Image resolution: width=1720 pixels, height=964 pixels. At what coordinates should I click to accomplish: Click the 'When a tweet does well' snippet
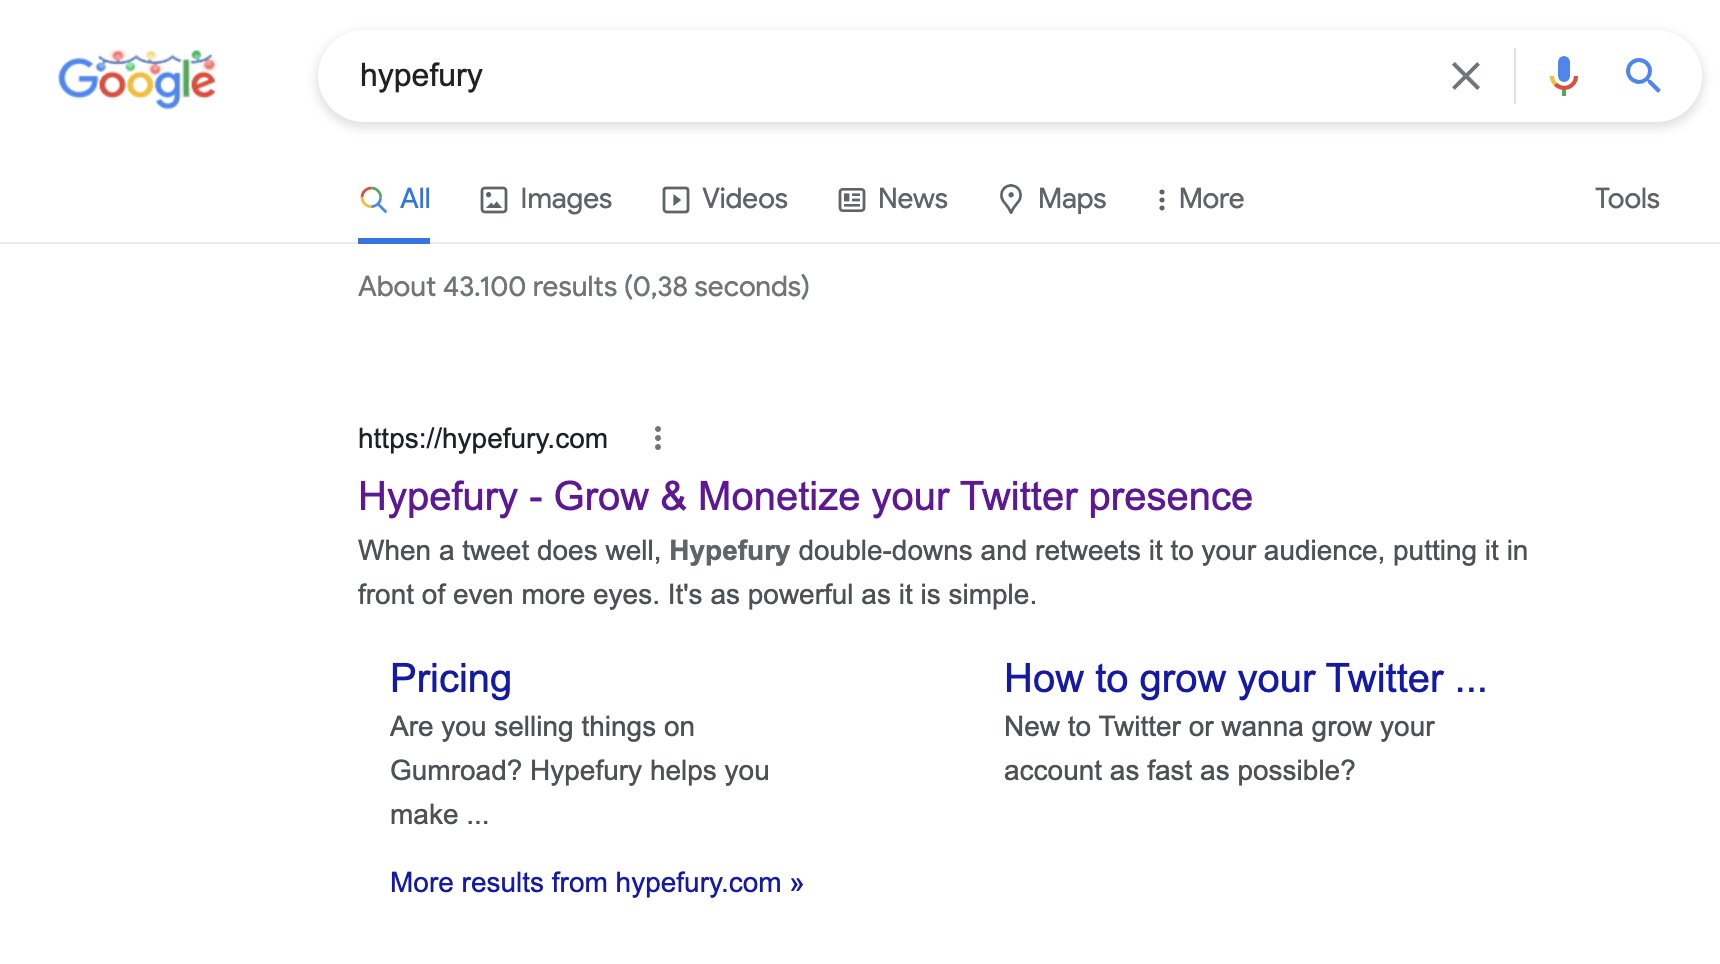[943, 573]
